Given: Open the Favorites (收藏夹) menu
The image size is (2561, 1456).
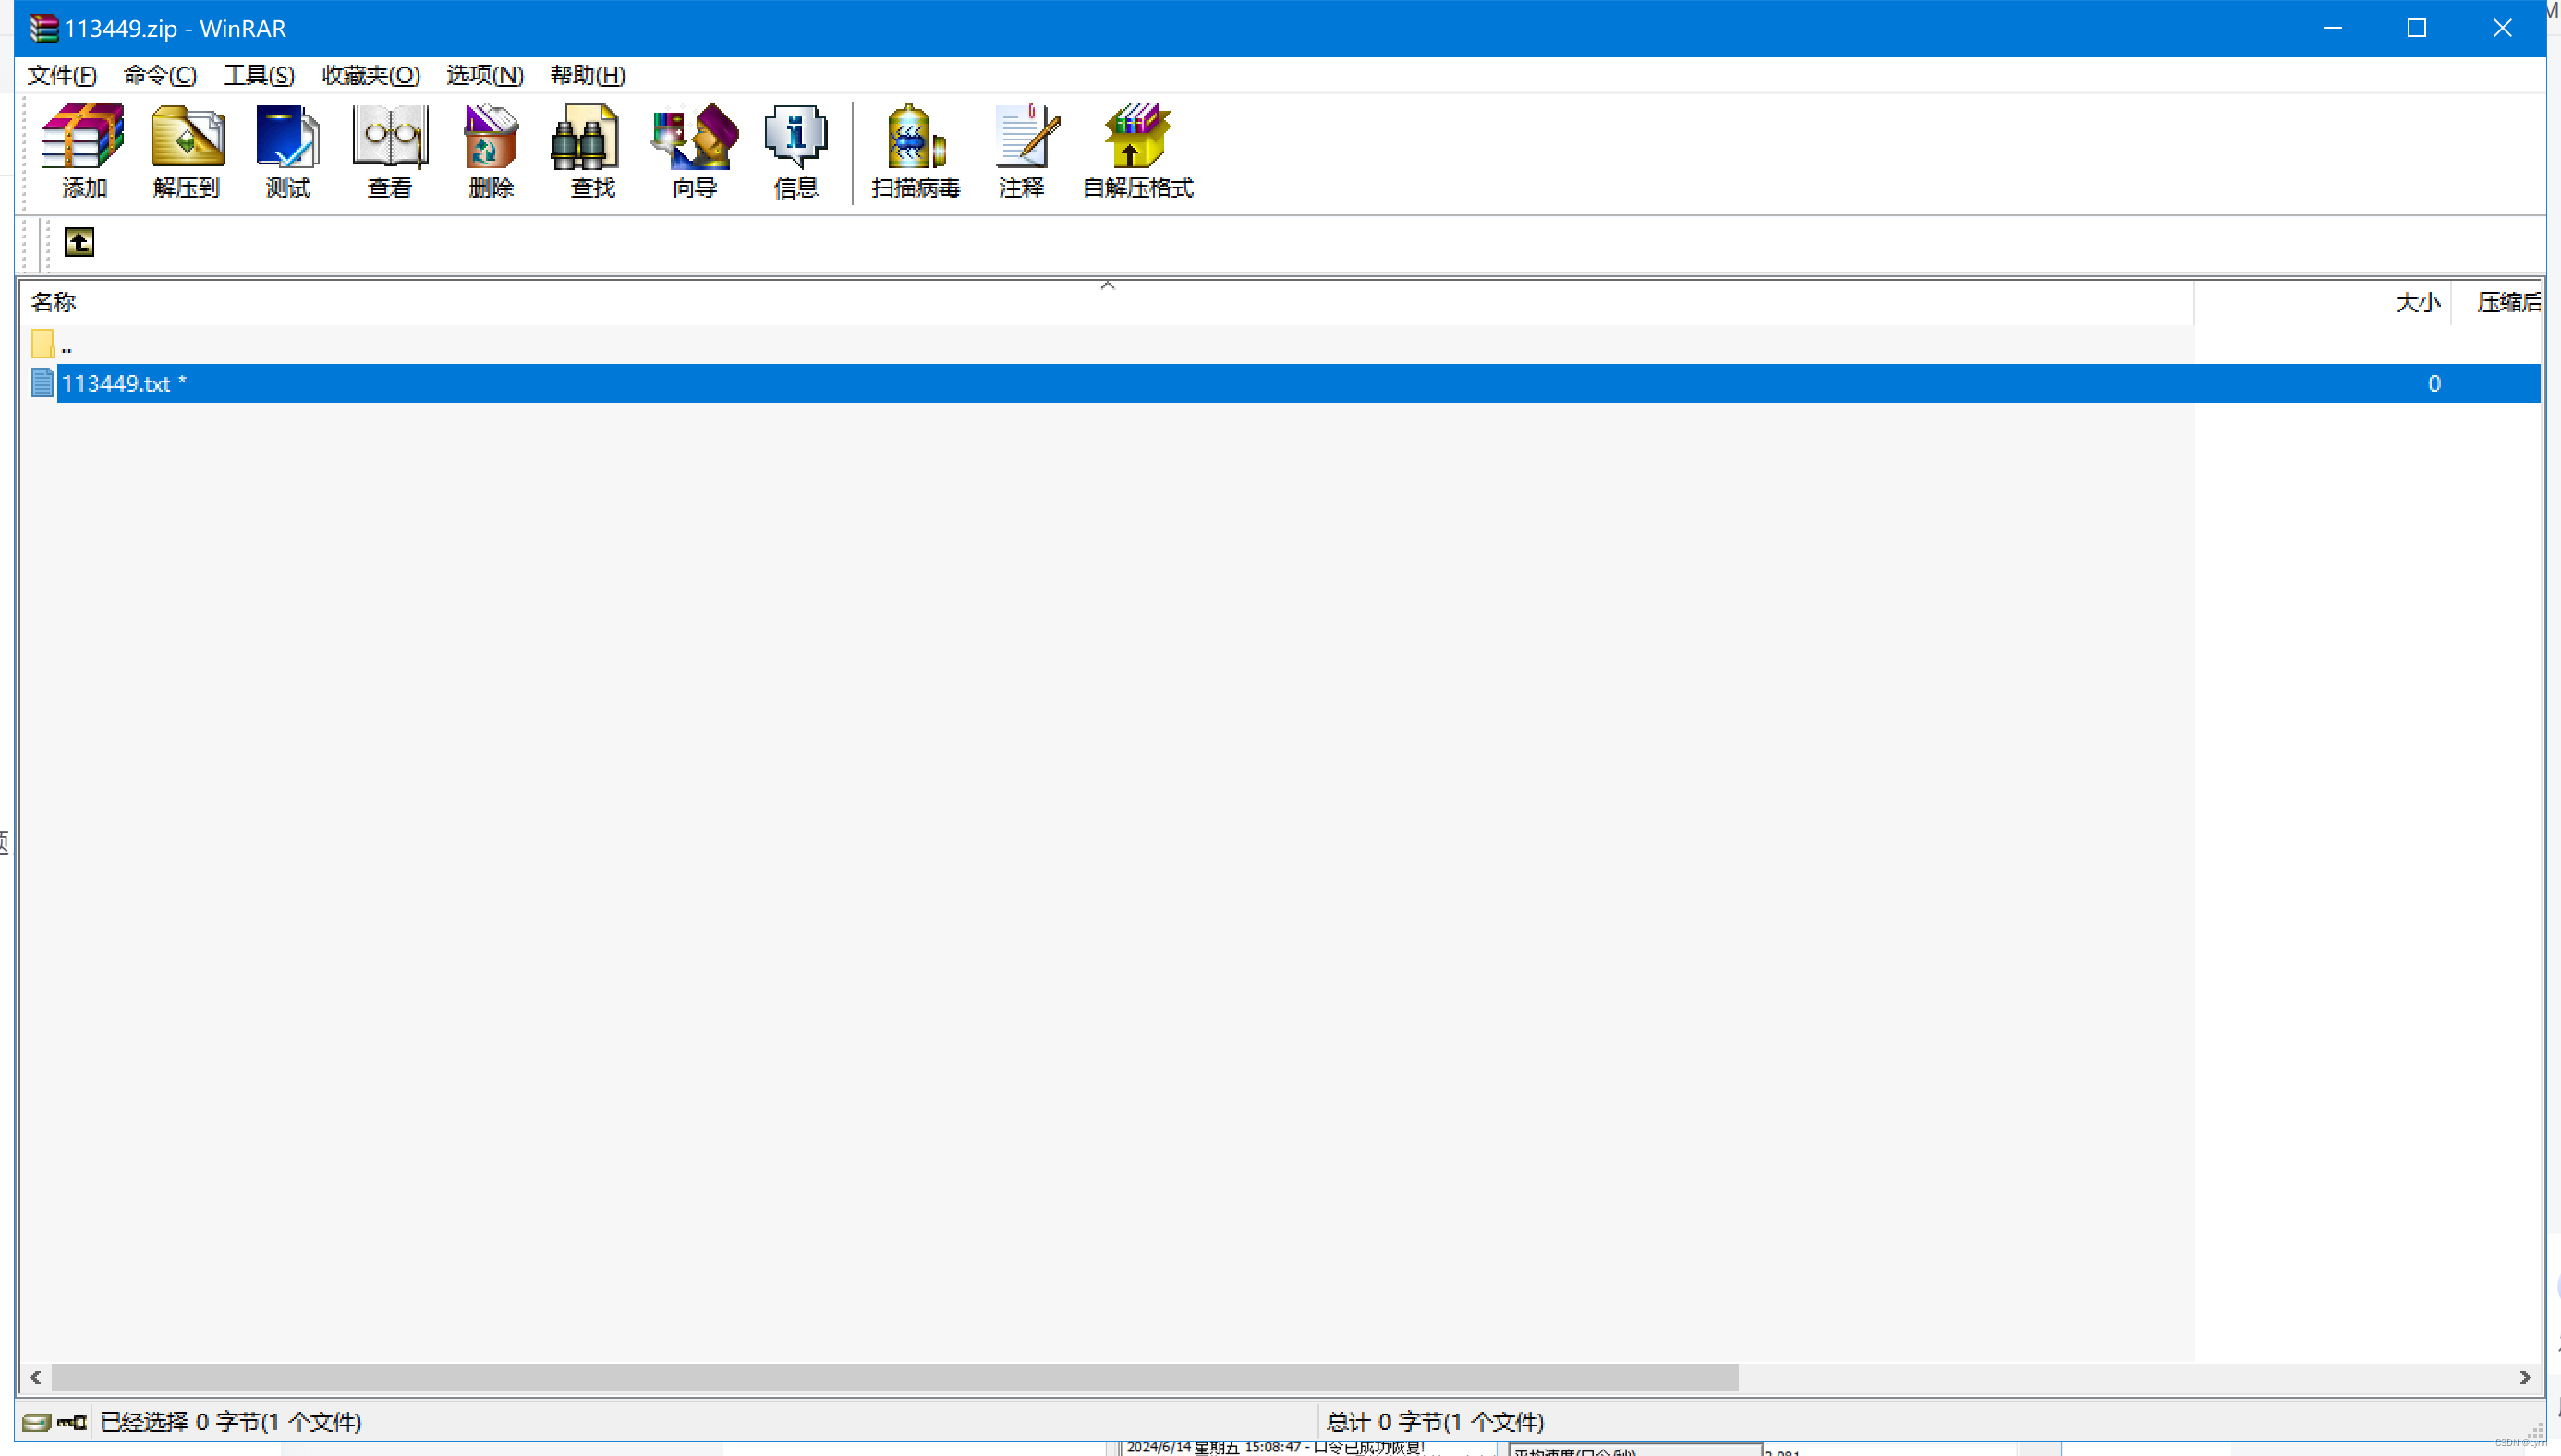Looking at the screenshot, I should [370, 75].
